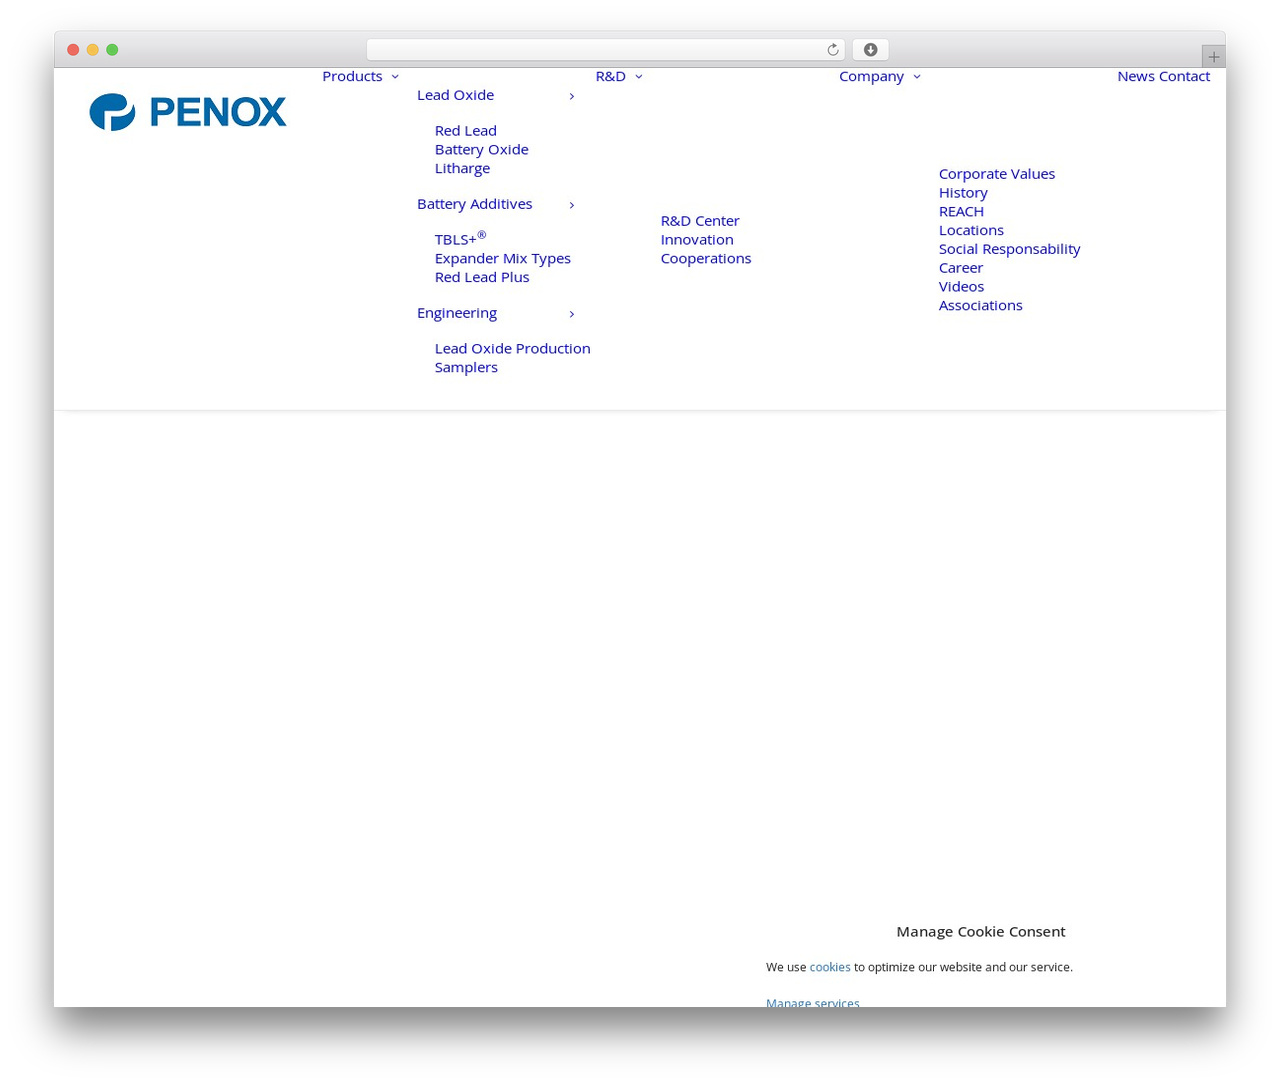Open the Associations page
Image resolution: width=1280 pixels, height=1084 pixels.
click(x=981, y=306)
